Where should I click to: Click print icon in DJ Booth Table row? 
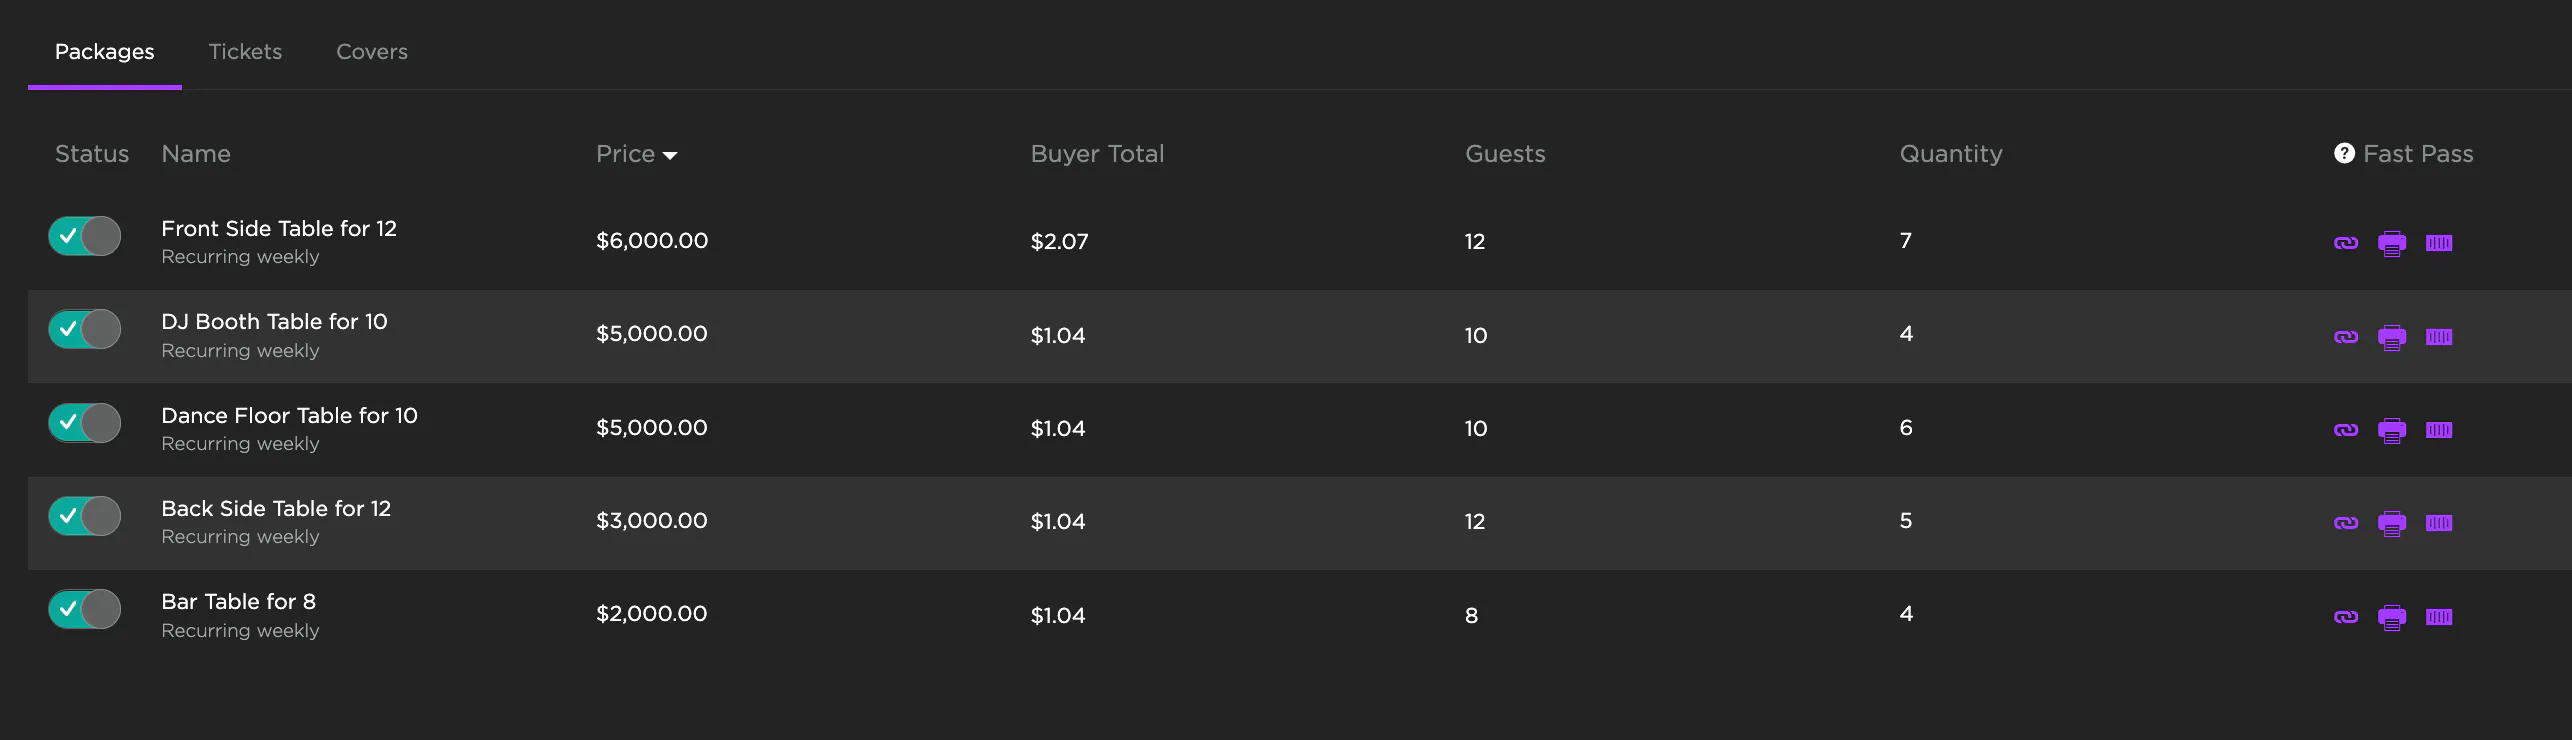(2391, 337)
